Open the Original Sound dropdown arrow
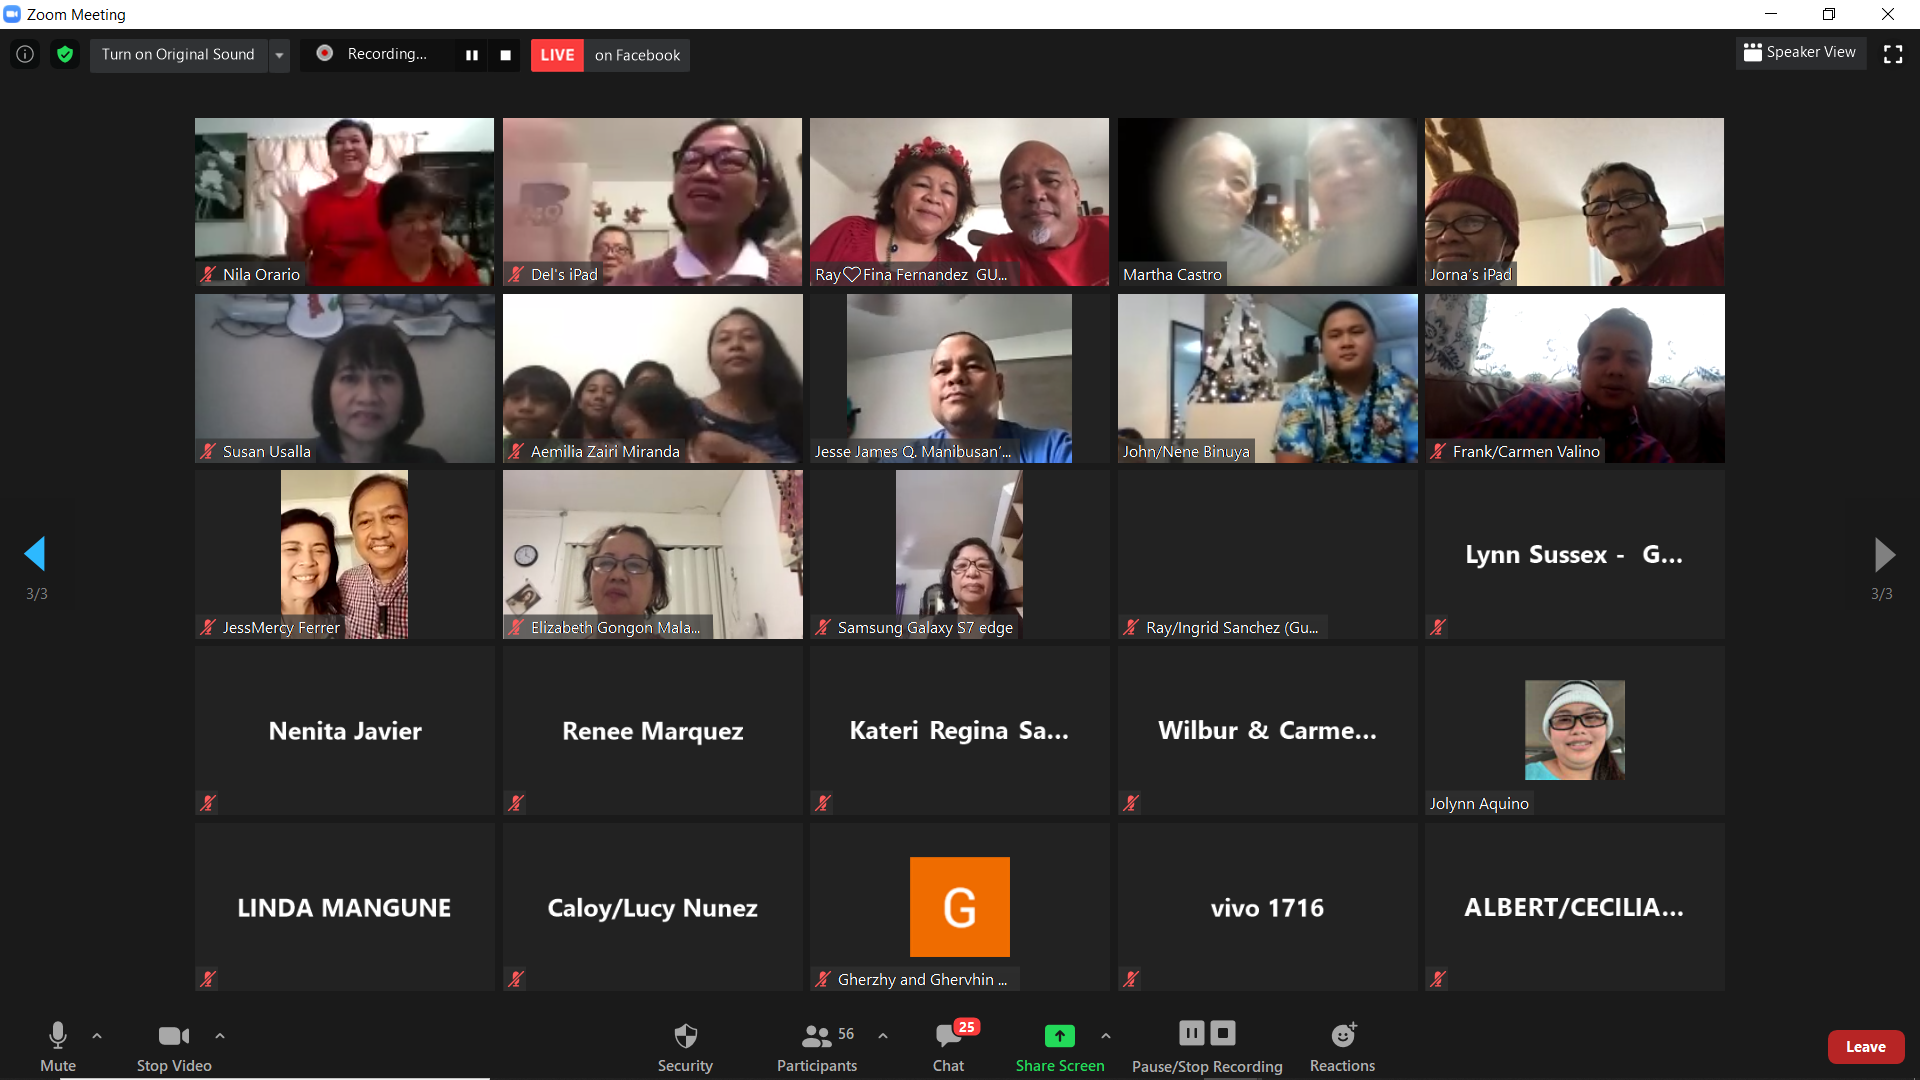Screen dimensions: 1920x1080 (279, 55)
